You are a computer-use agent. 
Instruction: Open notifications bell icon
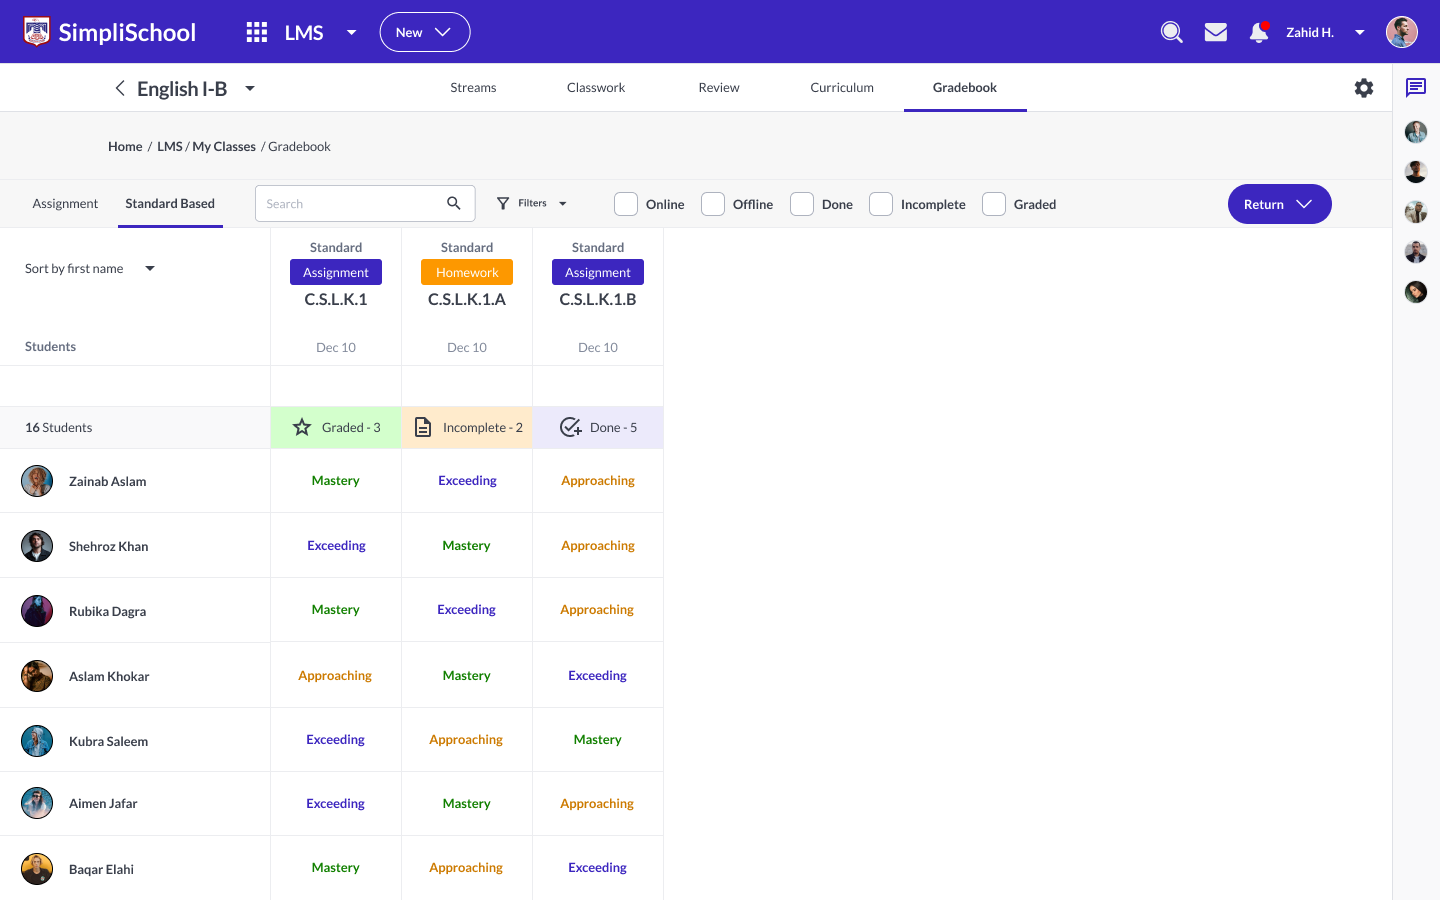[x=1259, y=32]
